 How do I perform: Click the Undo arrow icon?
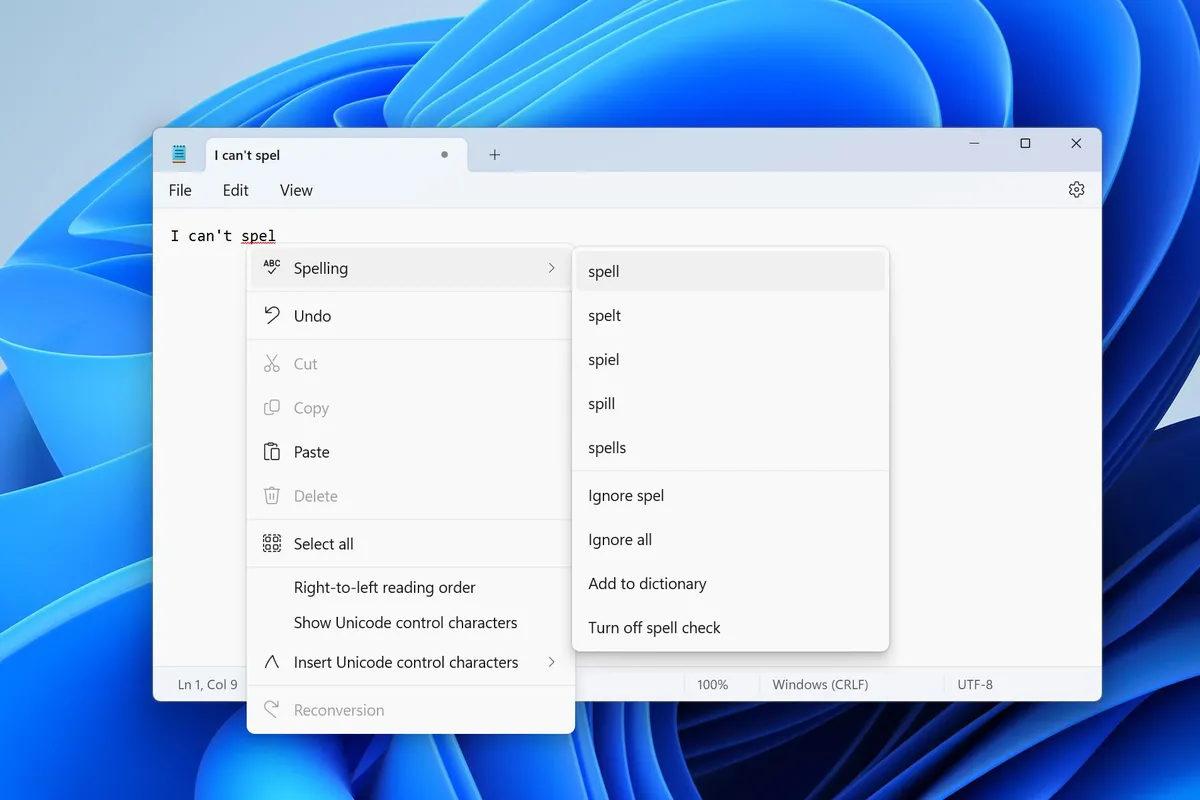coord(270,315)
